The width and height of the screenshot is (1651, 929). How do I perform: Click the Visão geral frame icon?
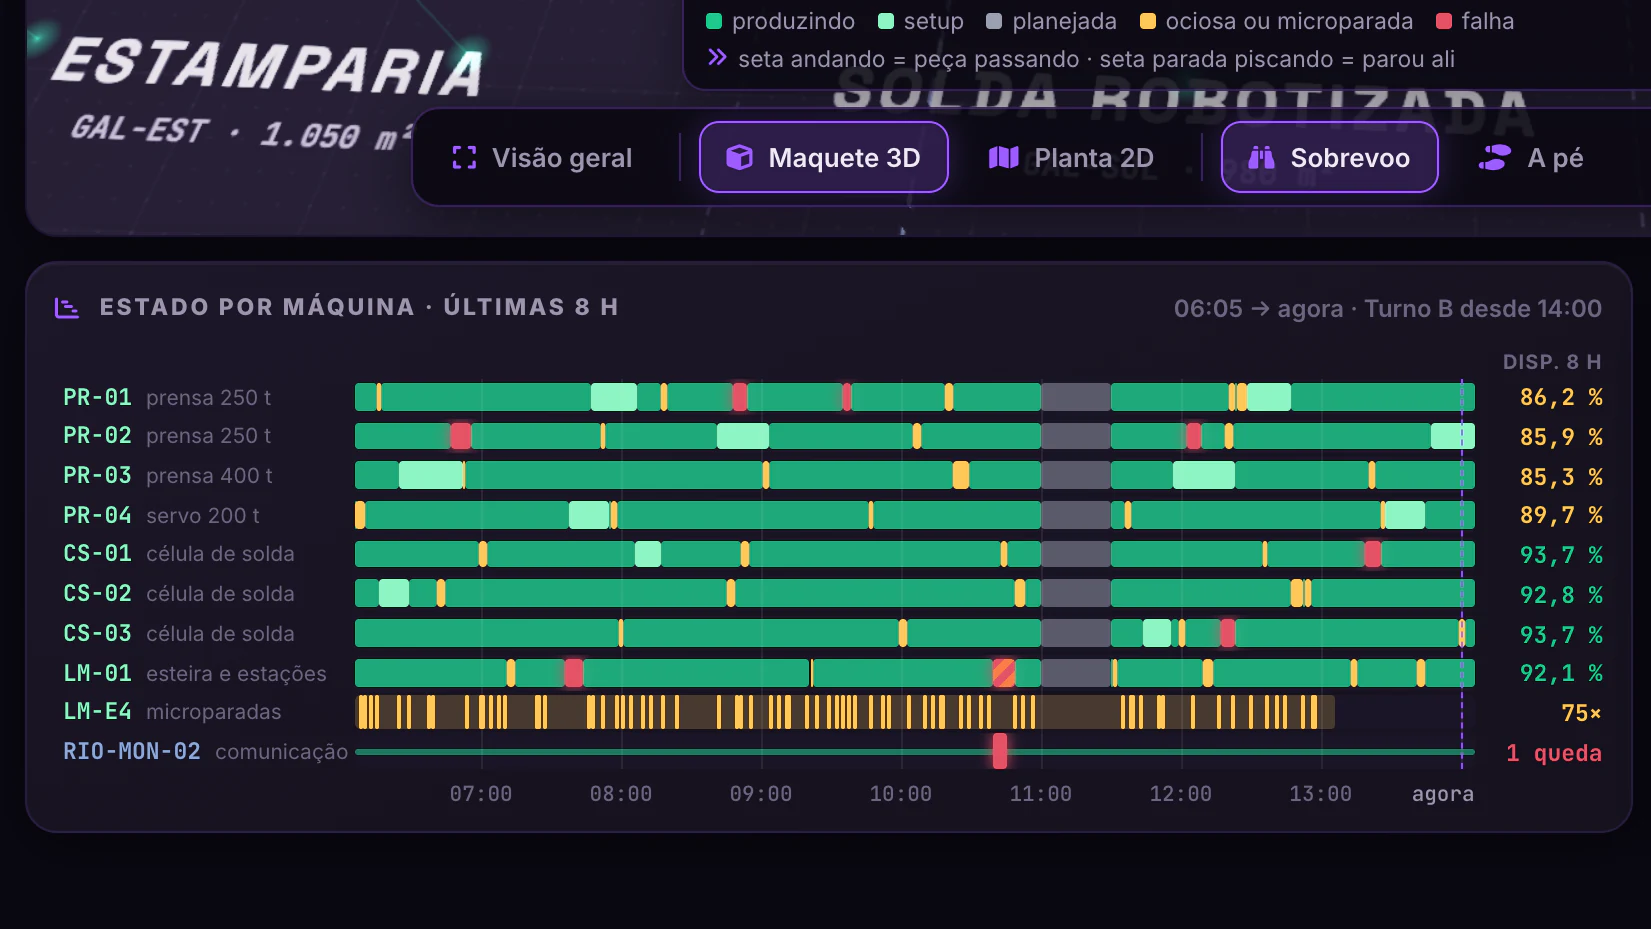[464, 158]
